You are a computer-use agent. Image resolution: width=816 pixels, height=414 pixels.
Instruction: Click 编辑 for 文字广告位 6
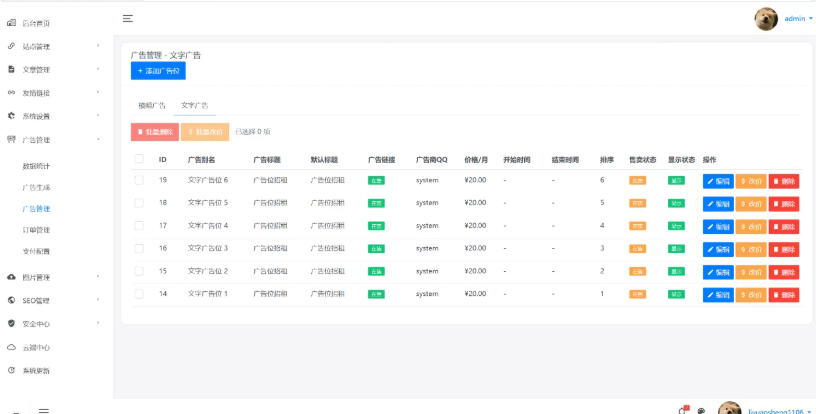tap(718, 182)
